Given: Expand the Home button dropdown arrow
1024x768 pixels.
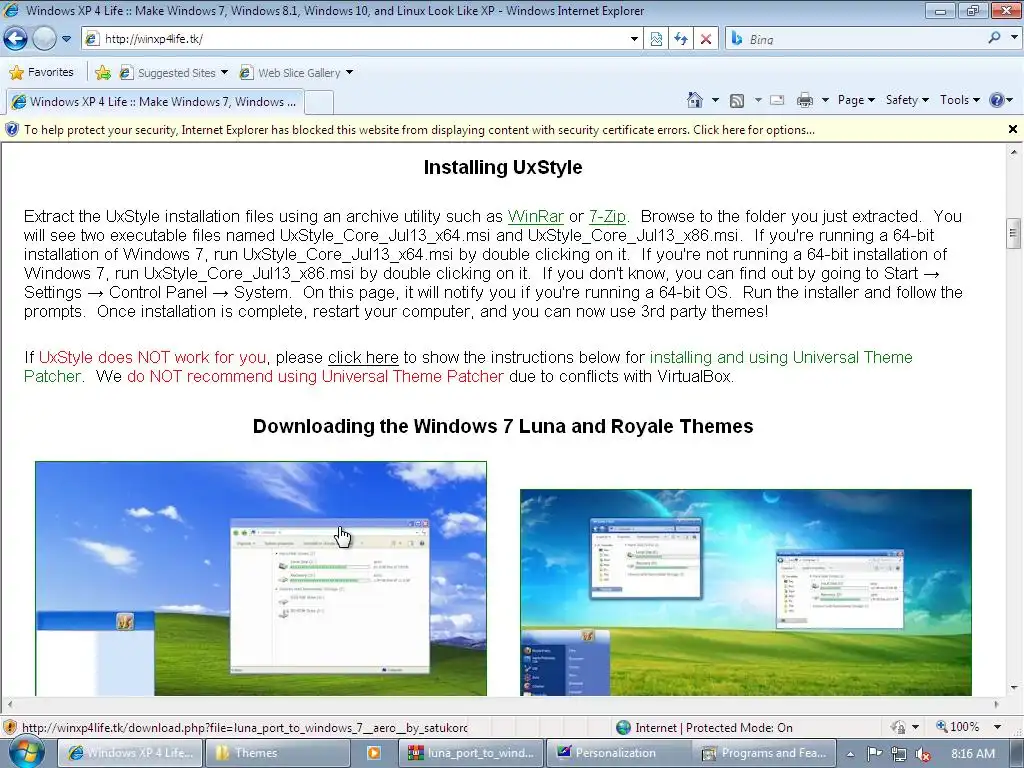Looking at the screenshot, I should click(x=715, y=100).
